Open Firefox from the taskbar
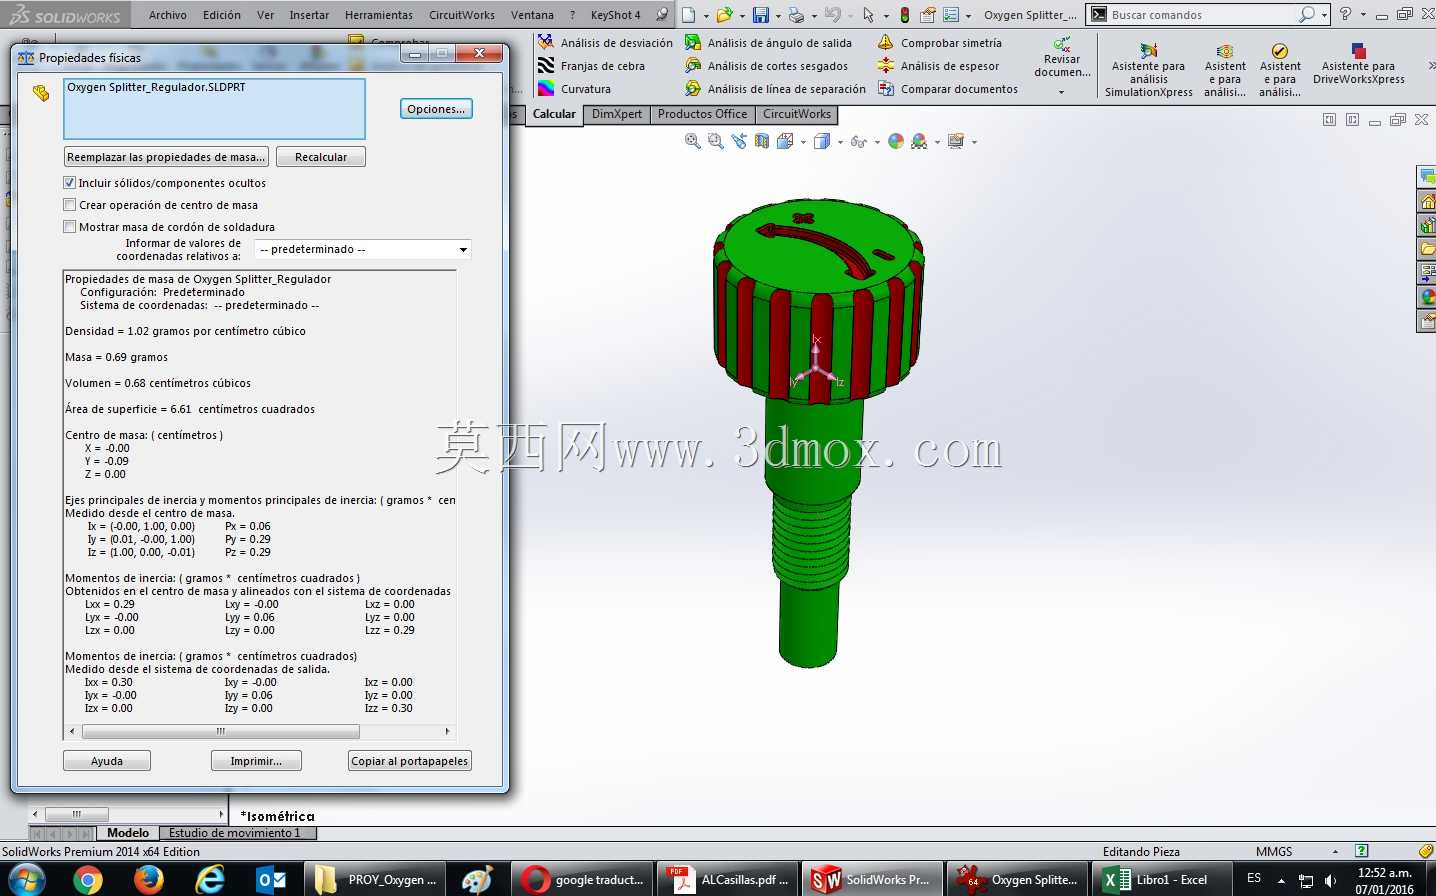Screen dimensions: 1436x896 click(149, 880)
